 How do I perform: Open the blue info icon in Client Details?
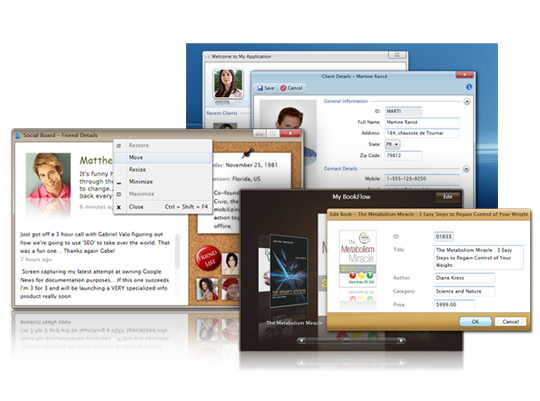[x=469, y=87]
